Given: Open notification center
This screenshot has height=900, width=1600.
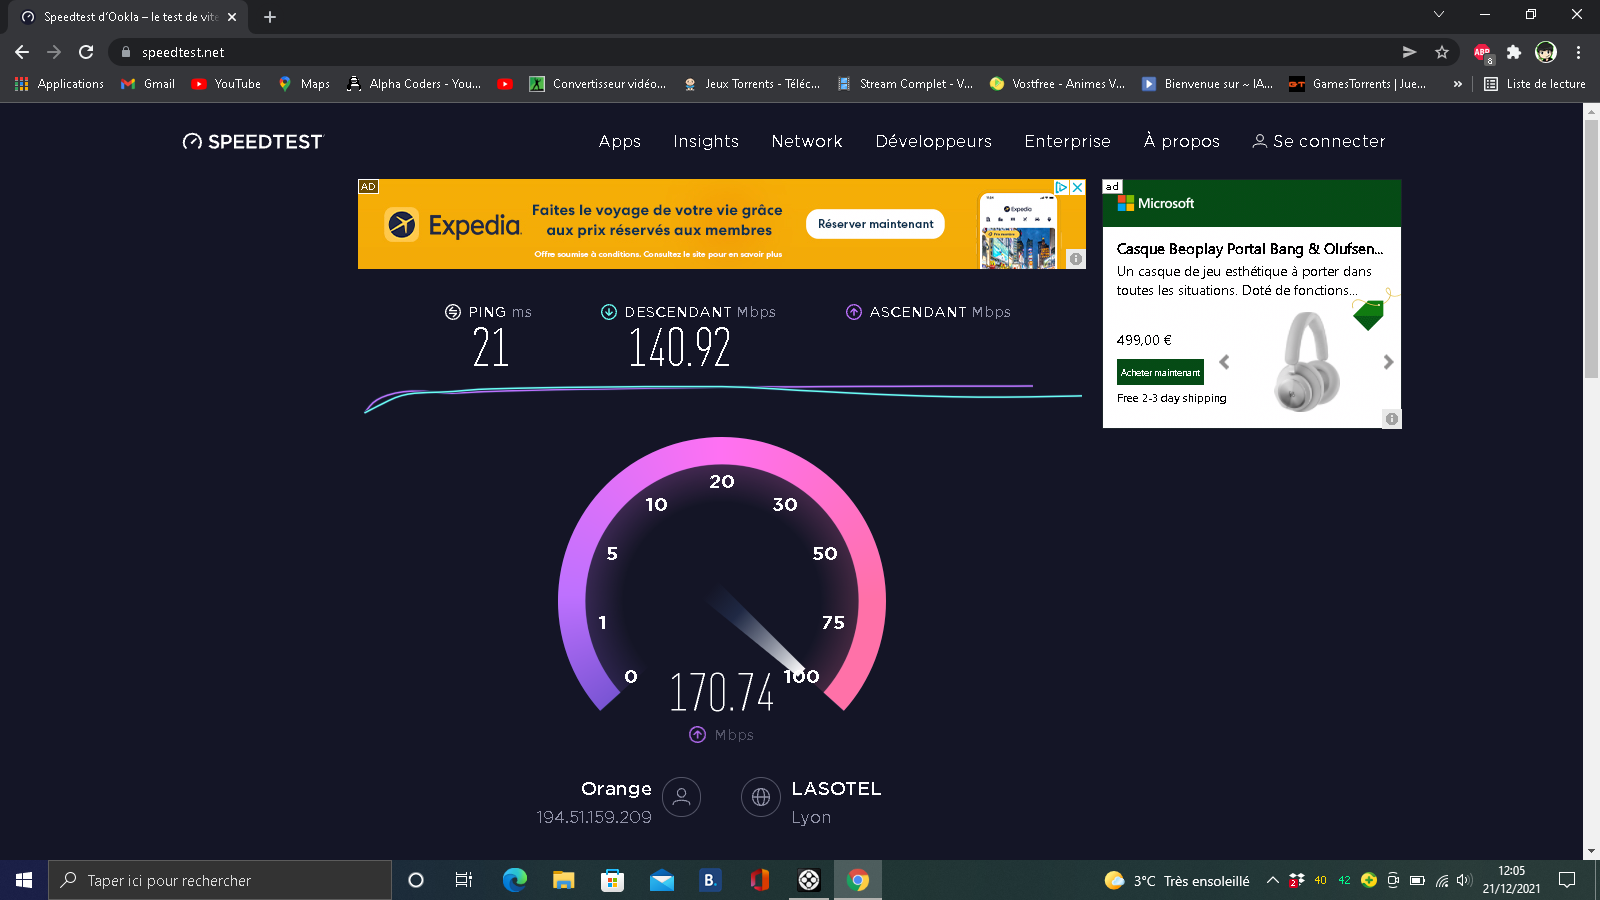Looking at the screenshot, I should [1567, 880].
